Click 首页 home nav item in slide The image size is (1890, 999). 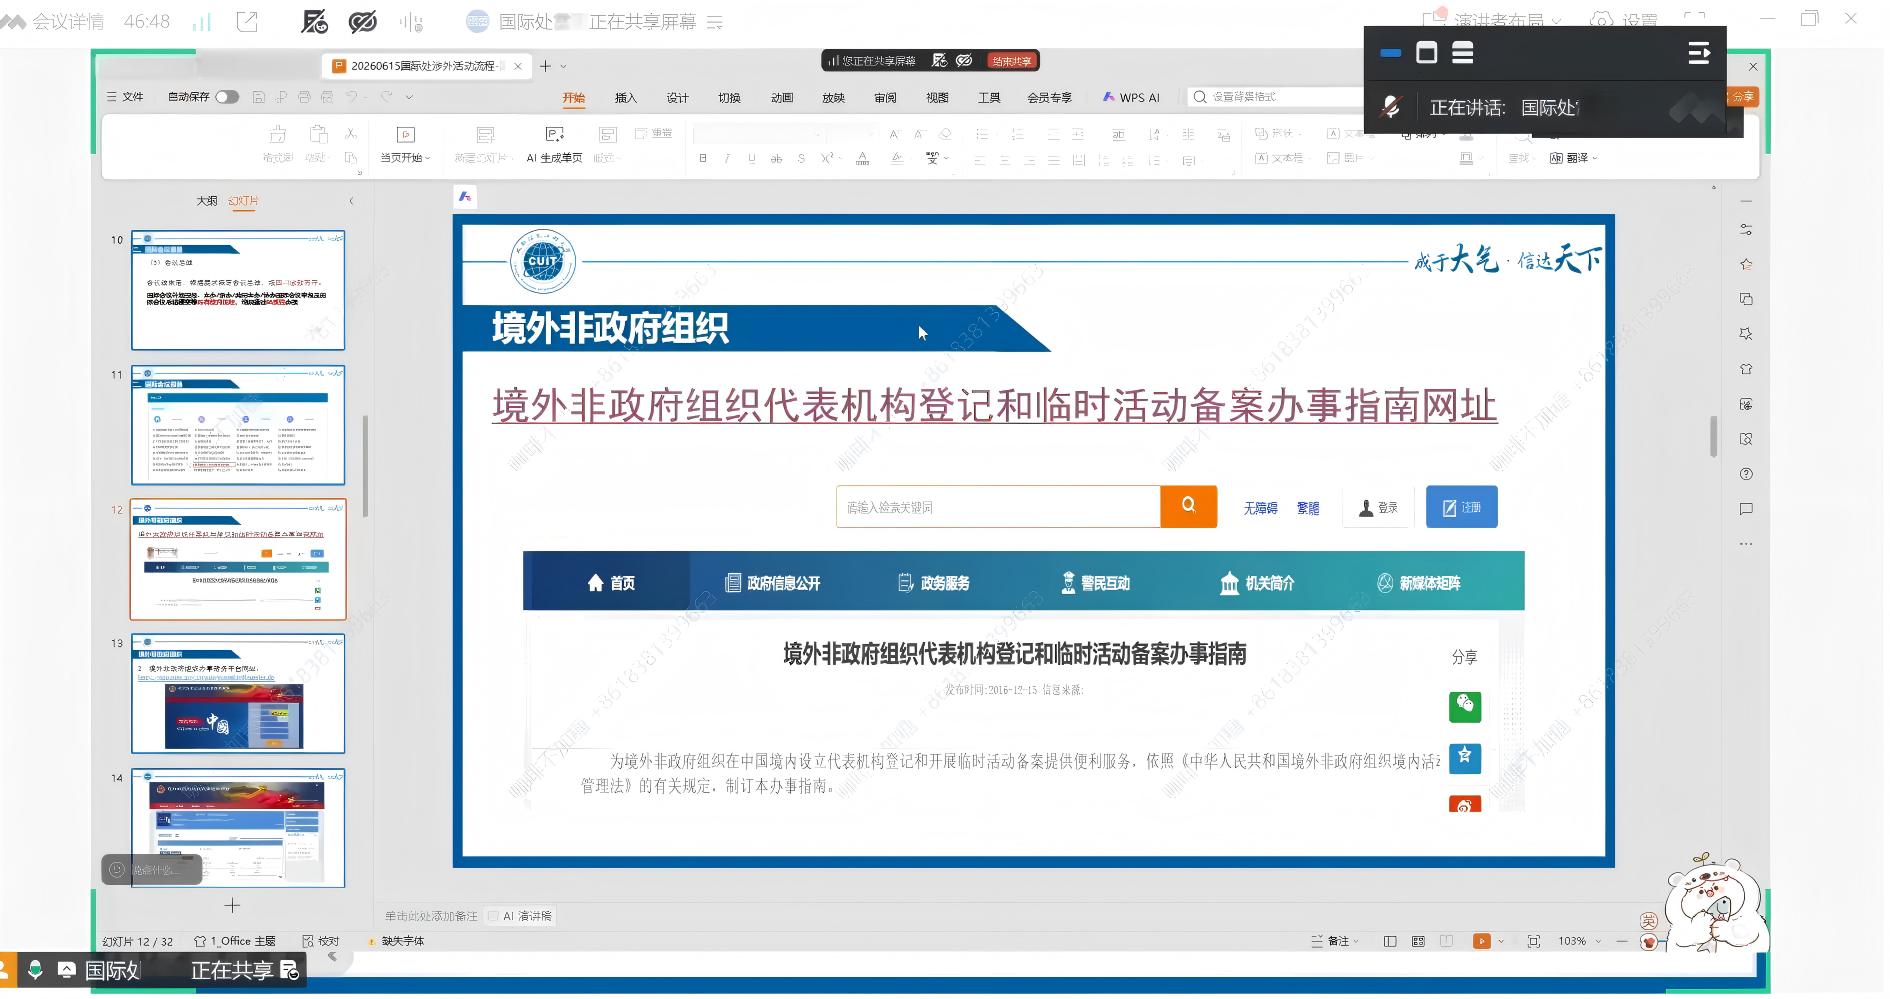pos(611,582)
